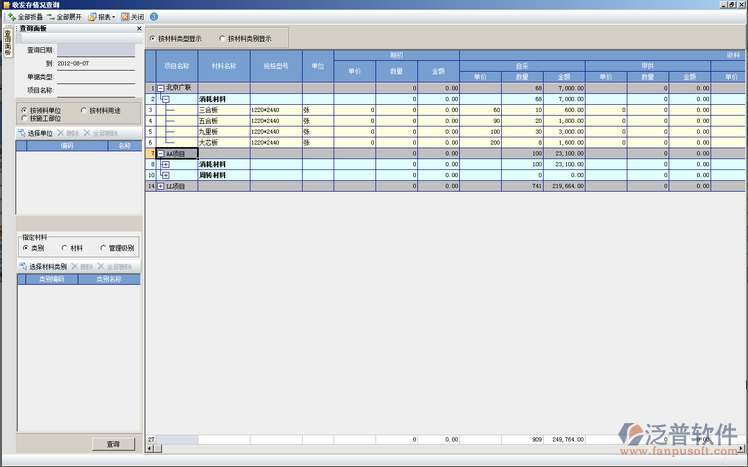Select the 按材料用途 radio button
The image size is (748, 467).
pyautogui.click(x=83, y=110)
